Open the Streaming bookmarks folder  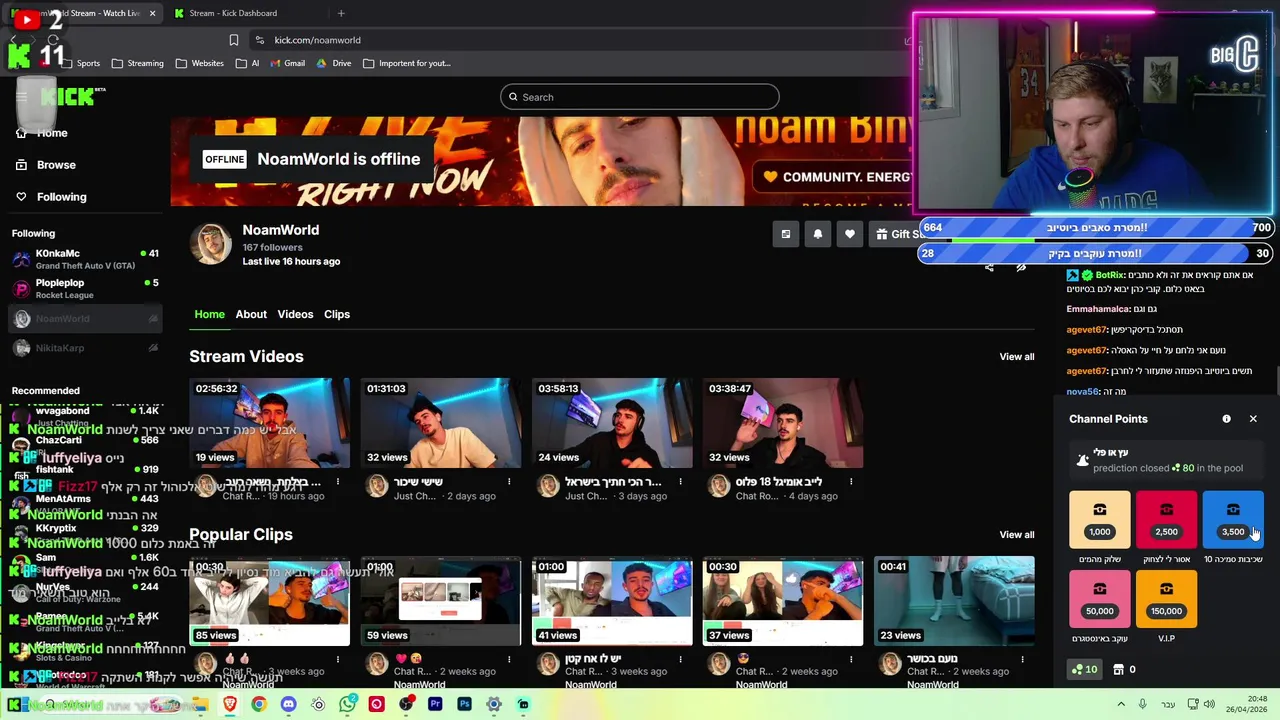point(138,63)
